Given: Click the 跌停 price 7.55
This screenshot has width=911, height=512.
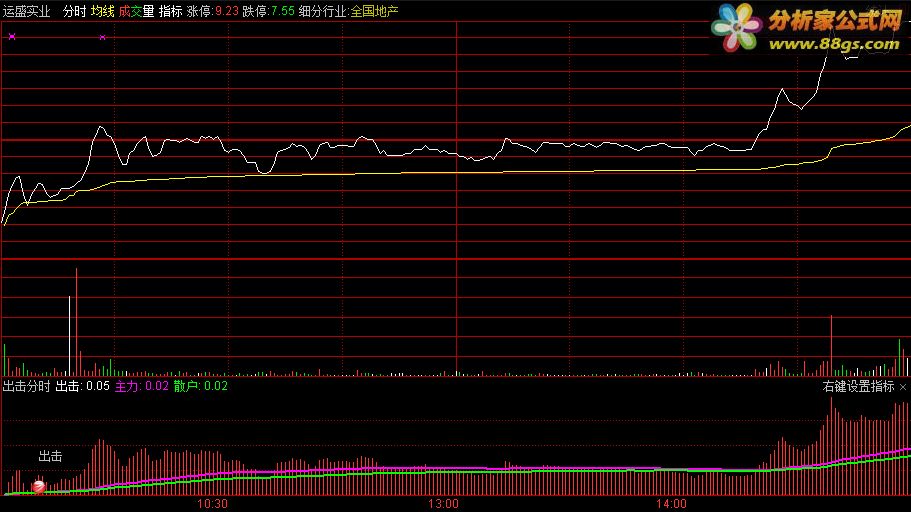Looking at the screenshot, I should click(282, 11).
